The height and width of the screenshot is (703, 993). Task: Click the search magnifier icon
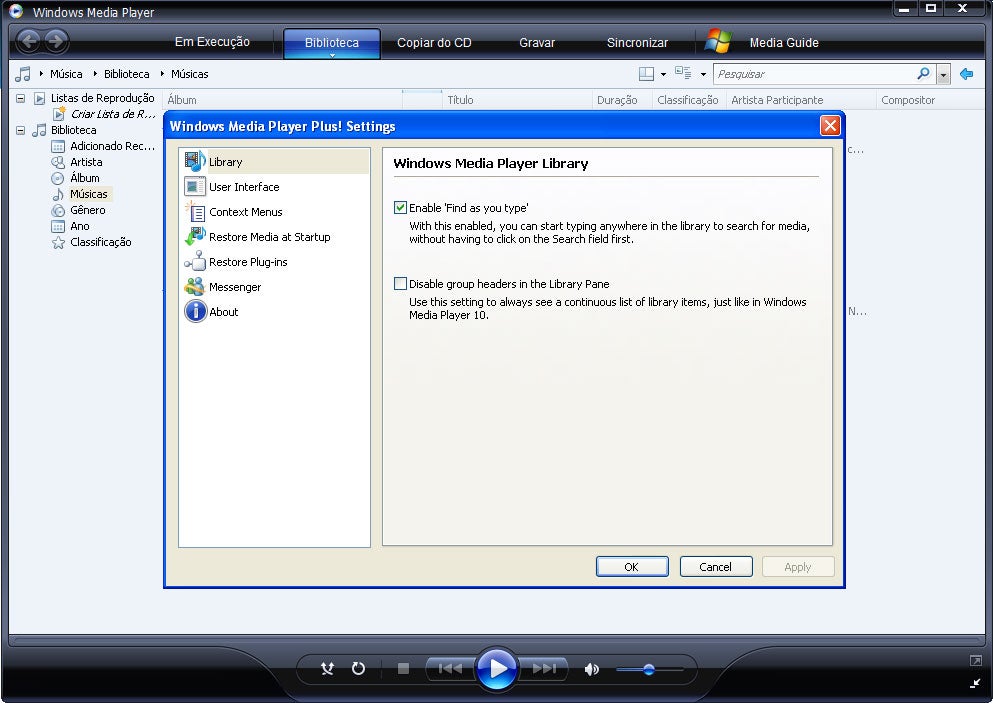click(923, 73)
